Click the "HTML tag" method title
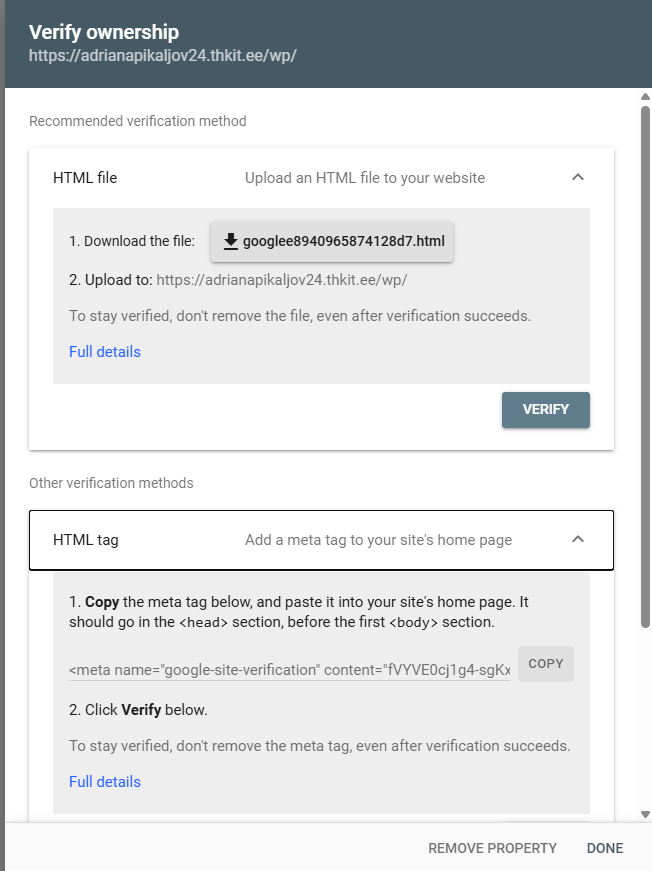The height and width of the screenshot is (871, 652). coord(86,540)
